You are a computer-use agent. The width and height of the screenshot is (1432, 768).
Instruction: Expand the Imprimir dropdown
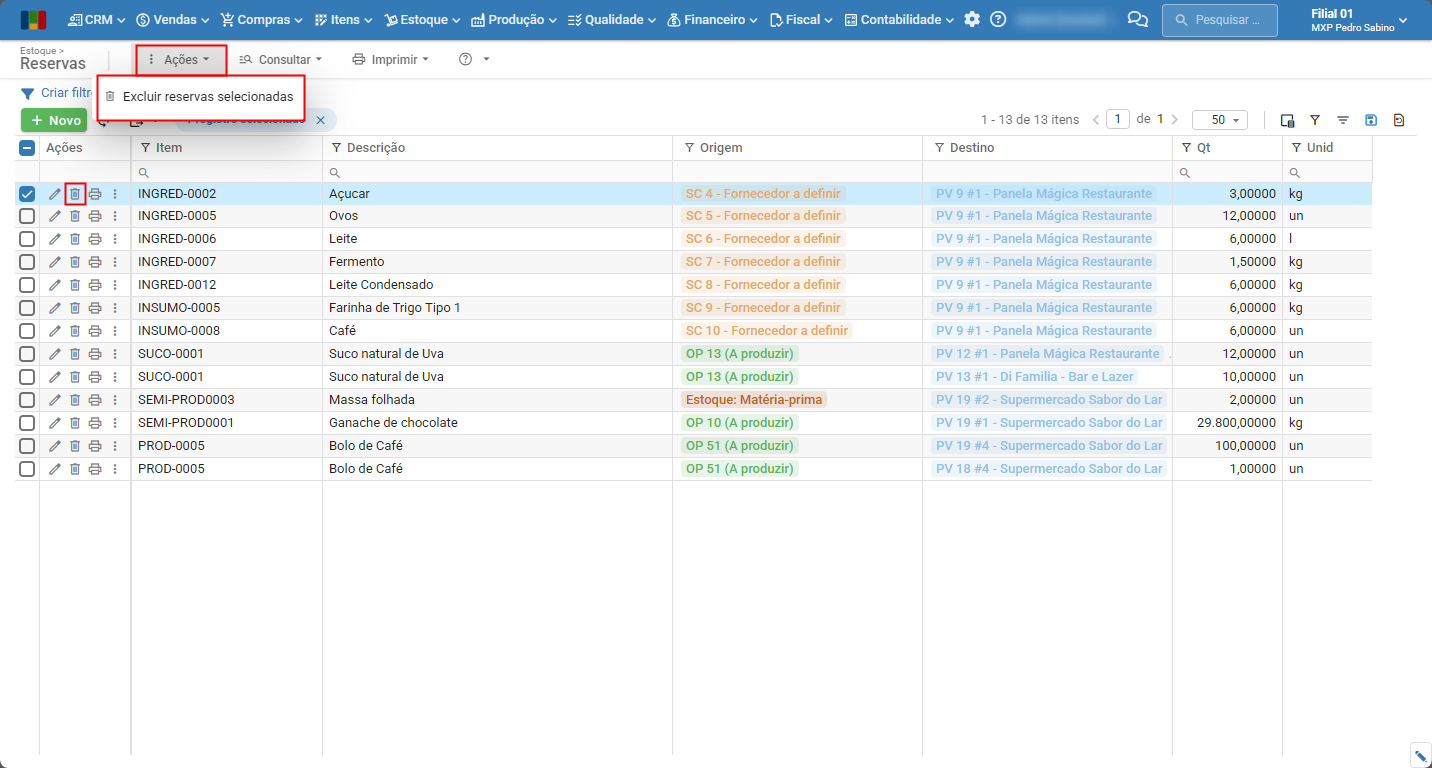click(390, 60)
